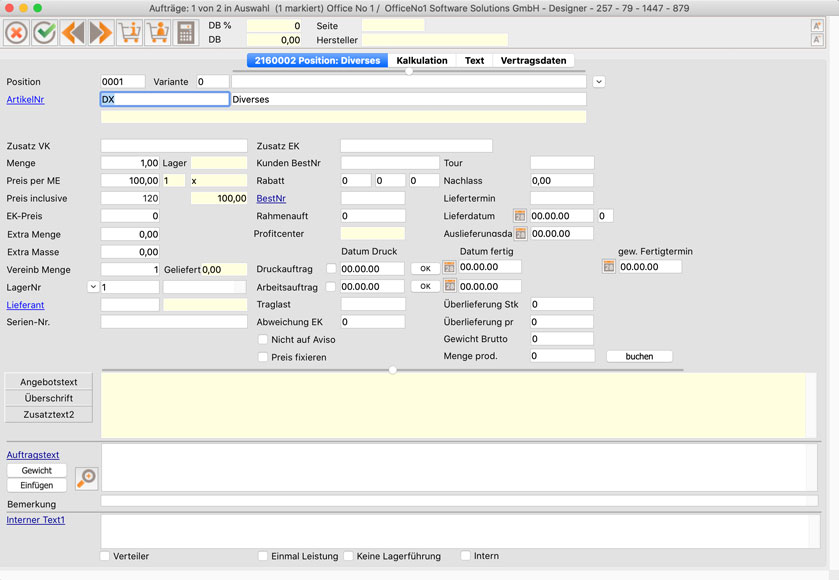
Task: Click the buchen button
Action: click(639, 356)
